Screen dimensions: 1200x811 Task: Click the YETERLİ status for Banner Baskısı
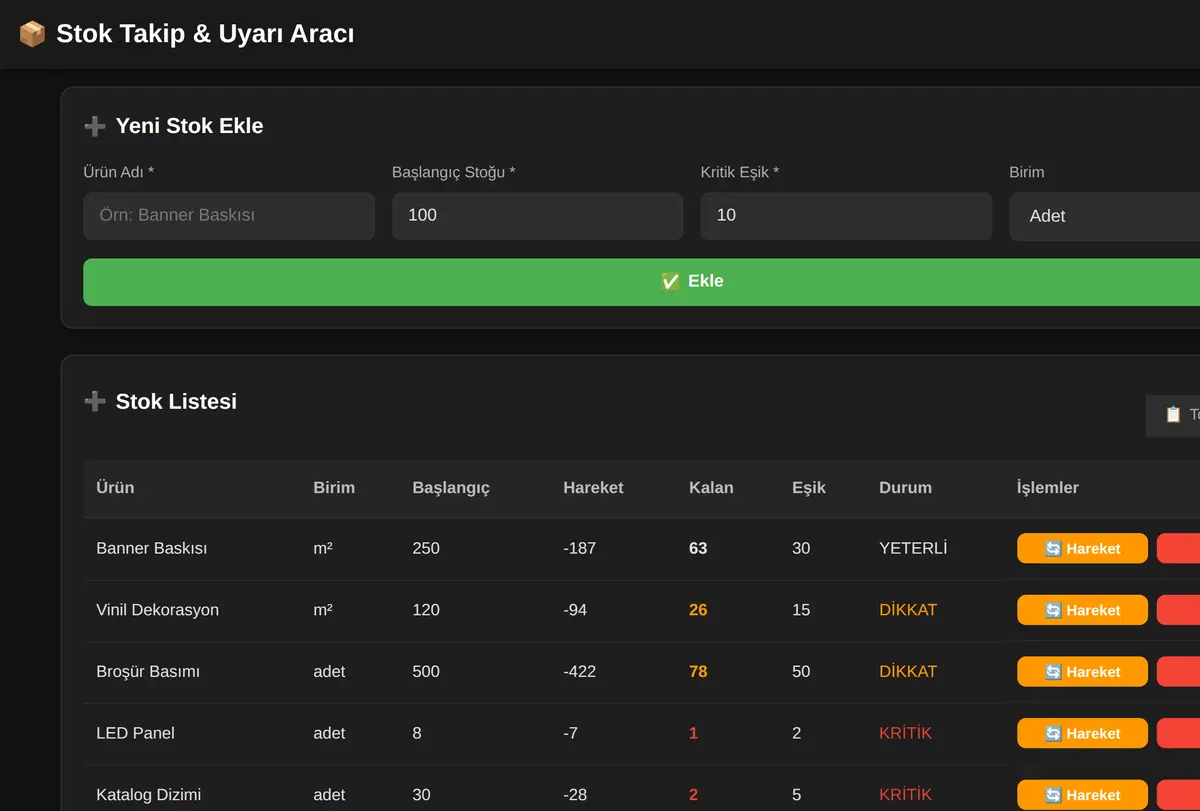913,548
